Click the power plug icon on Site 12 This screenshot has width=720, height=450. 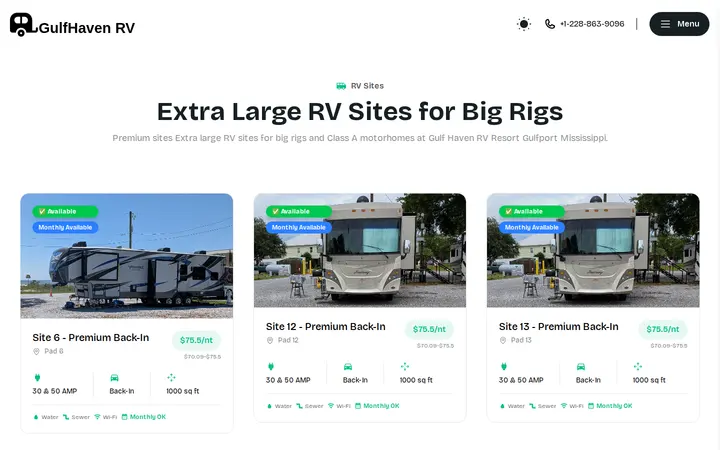(271, 366)
